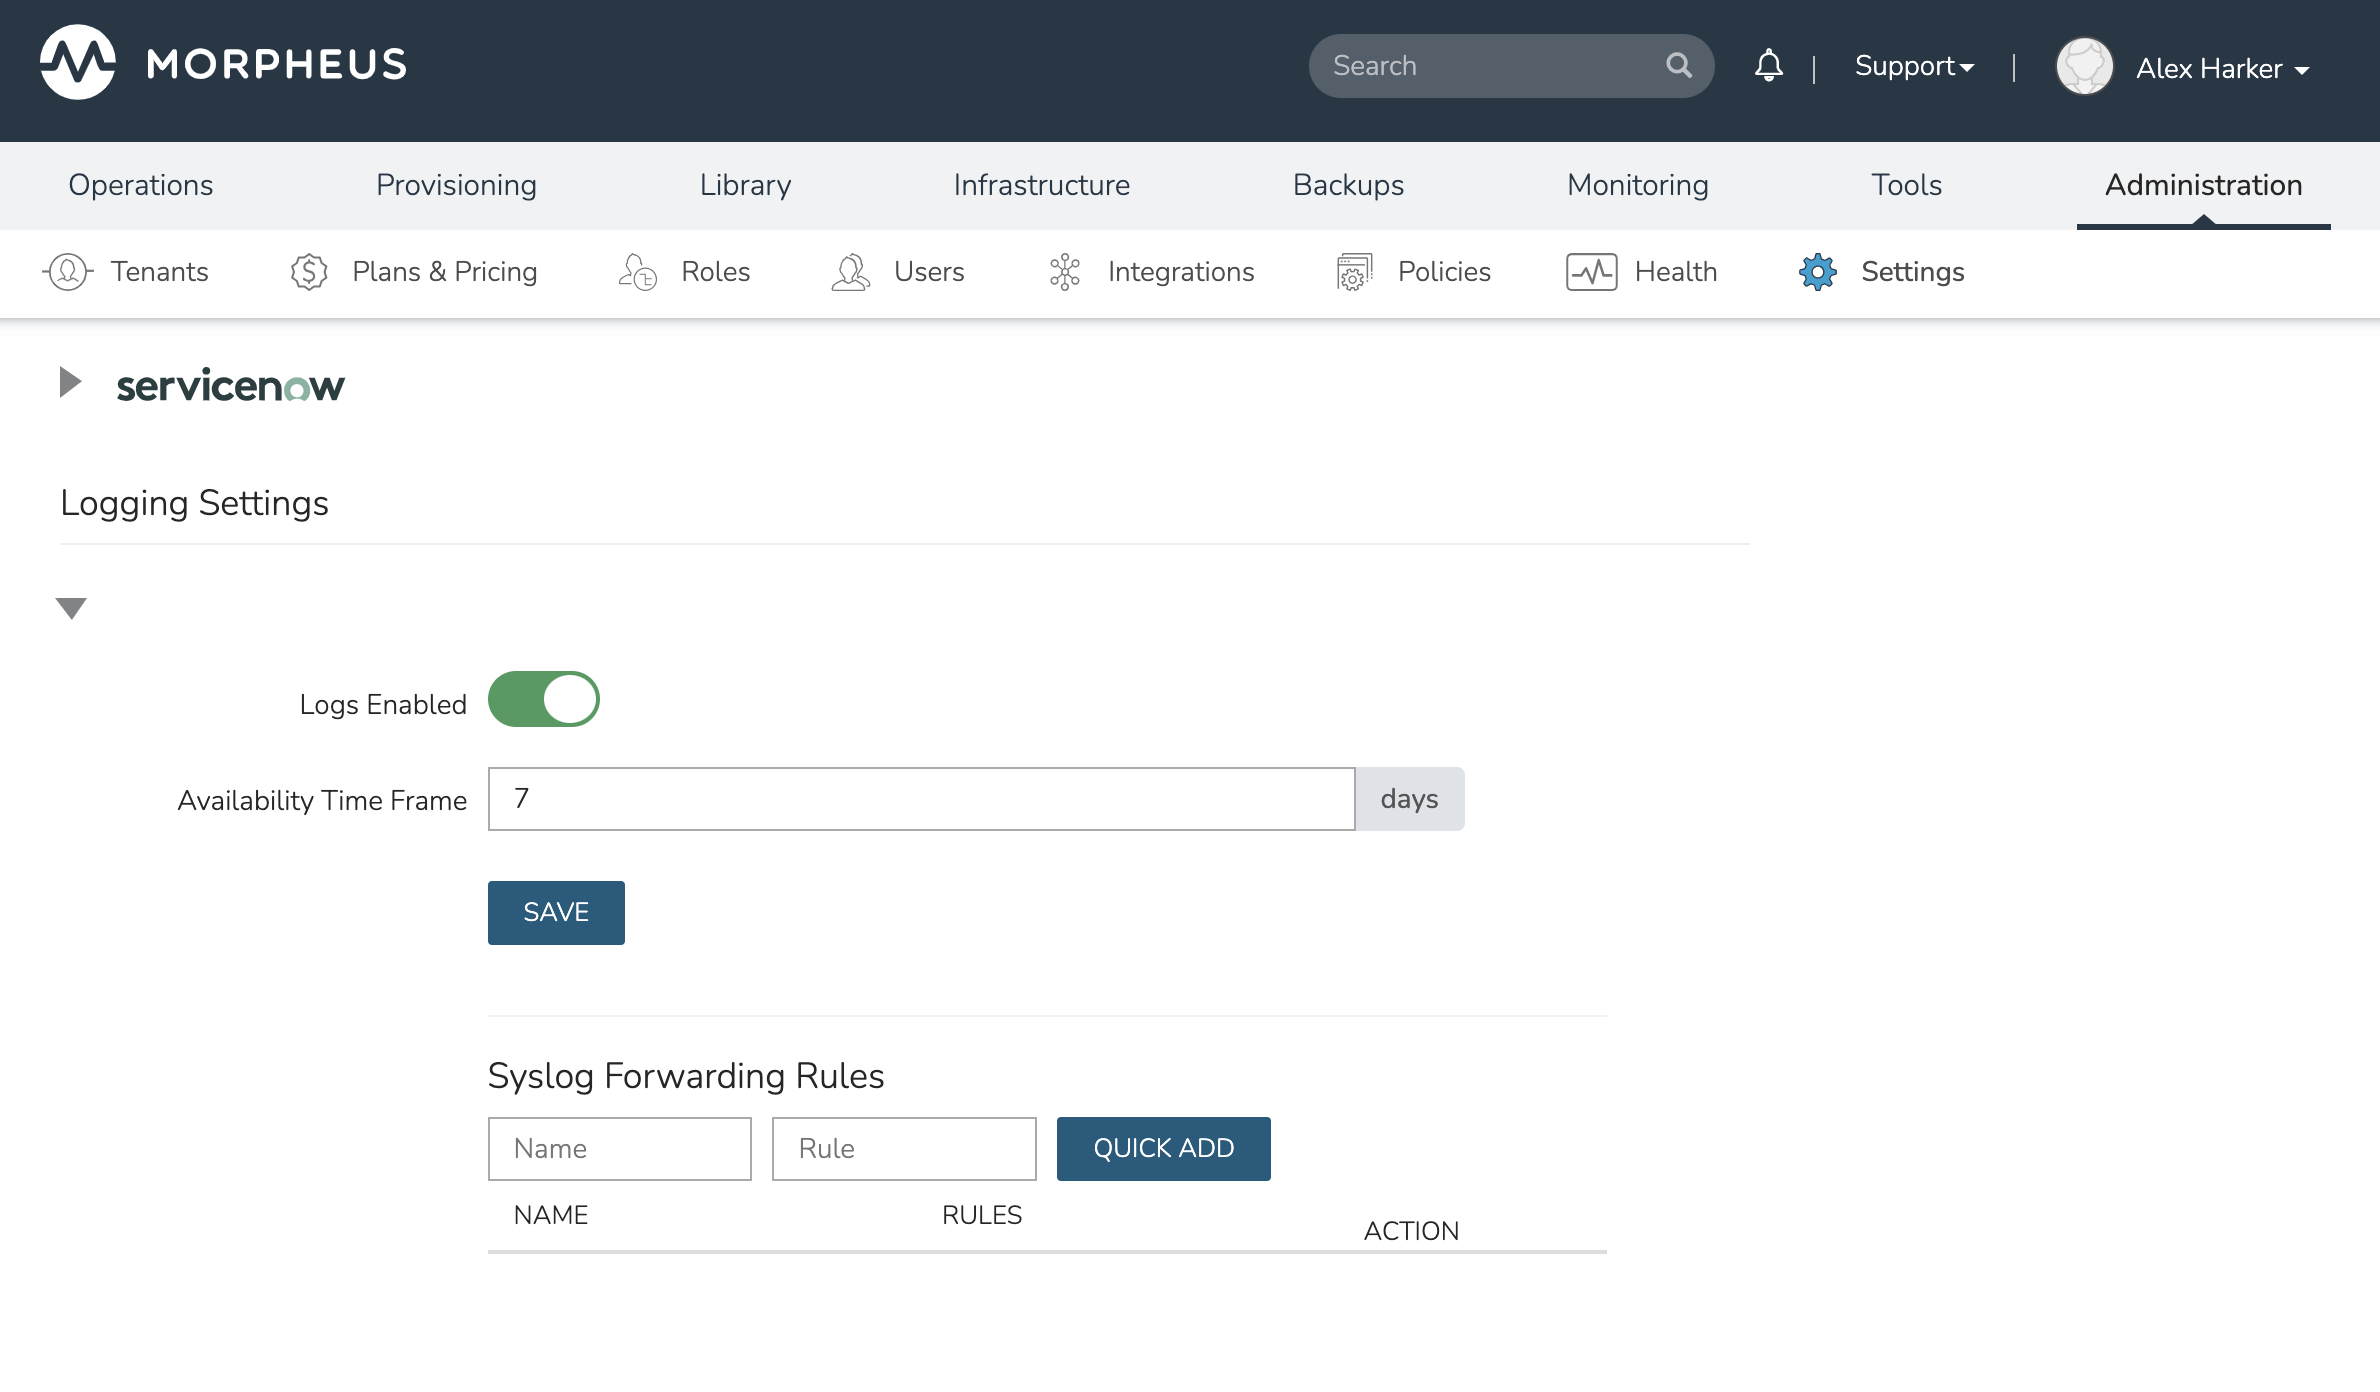Click the Roles icon

(639, 272)
